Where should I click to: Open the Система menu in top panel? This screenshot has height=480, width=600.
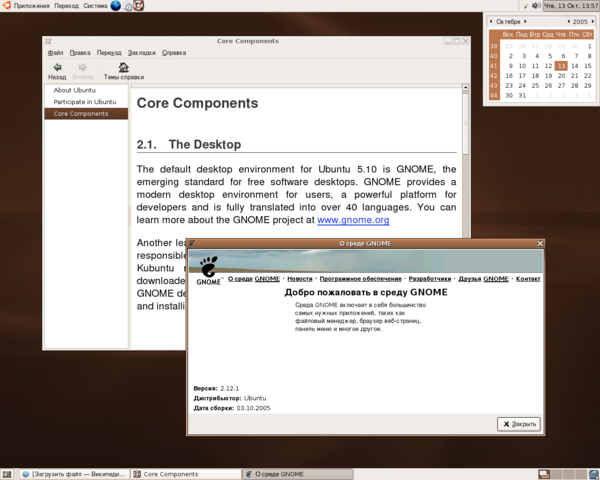pyautogui.click(x=94, y=6)
